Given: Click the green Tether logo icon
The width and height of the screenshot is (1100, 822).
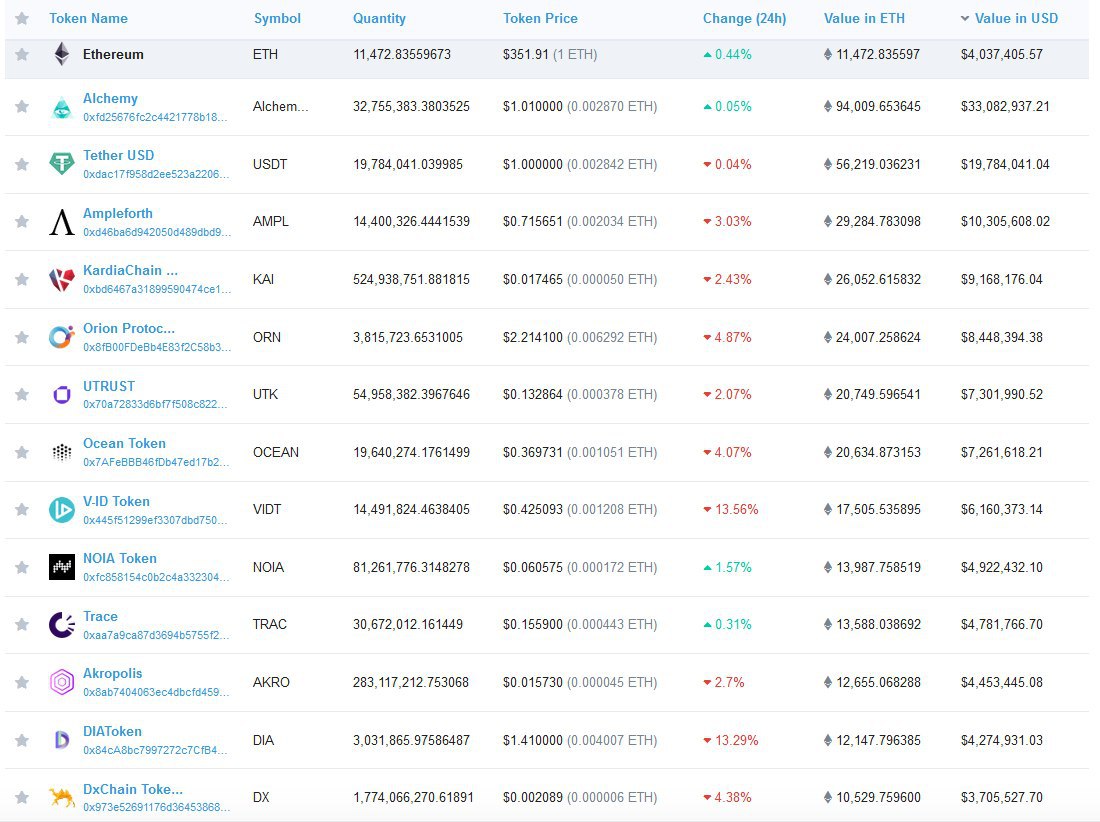Looking at the screenshot, I should click(62, 163).
